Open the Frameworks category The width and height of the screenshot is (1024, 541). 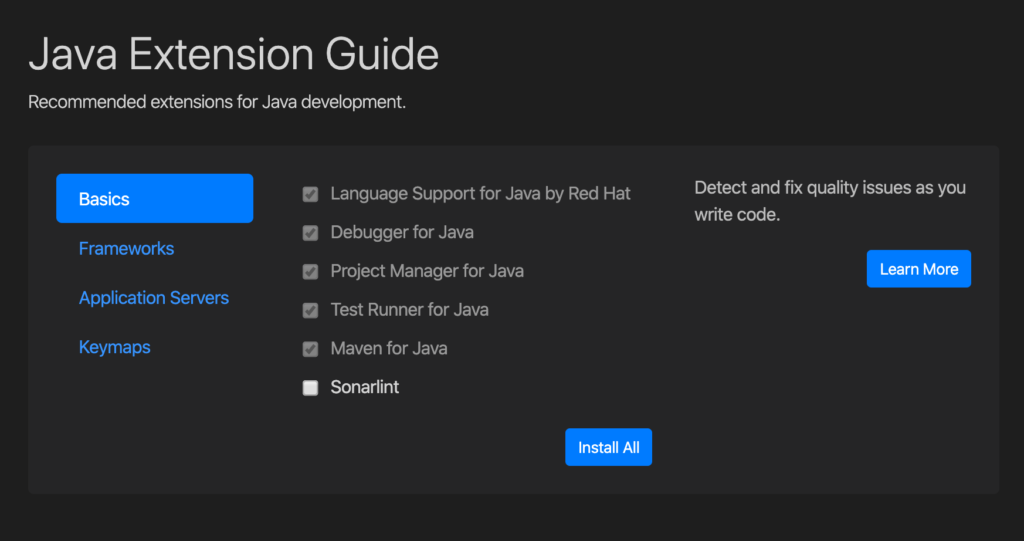[126, 248]
